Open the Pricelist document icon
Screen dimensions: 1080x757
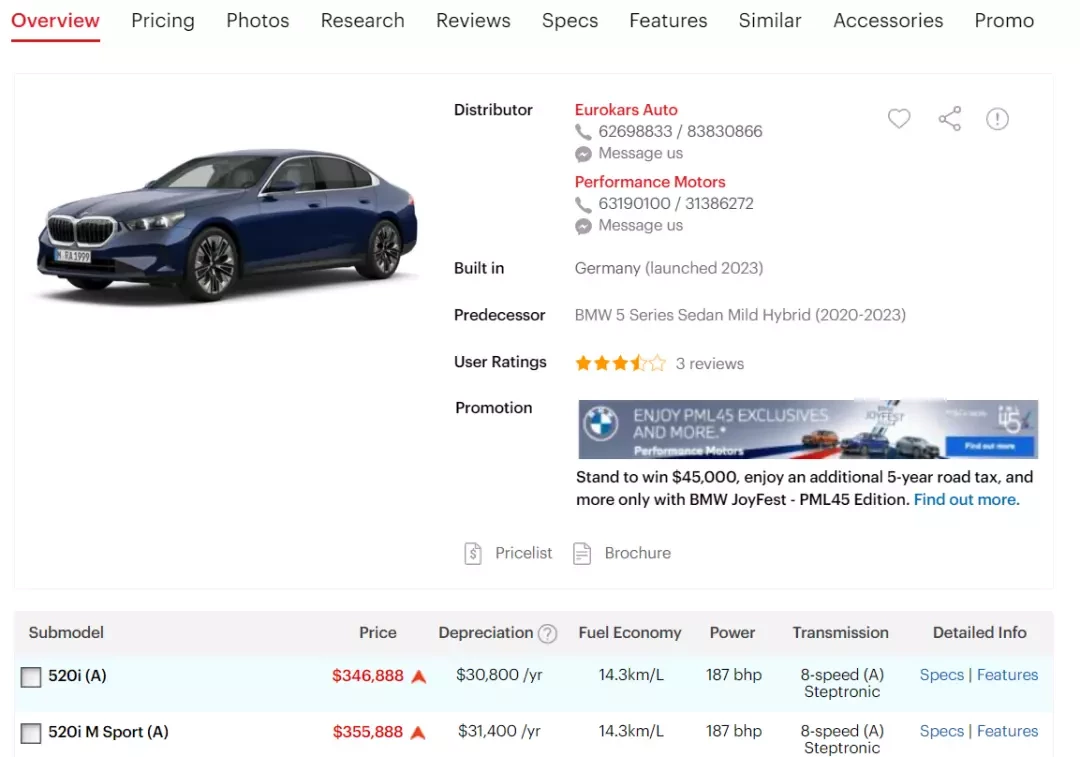point(473,553)
